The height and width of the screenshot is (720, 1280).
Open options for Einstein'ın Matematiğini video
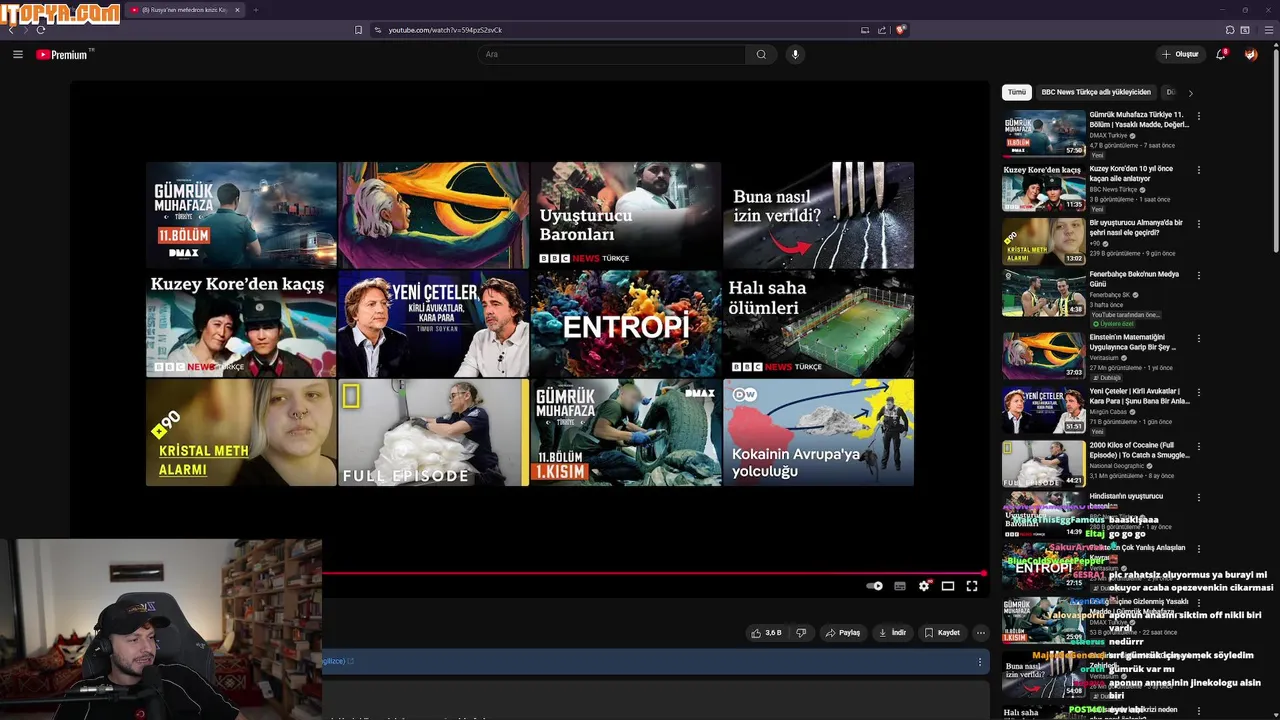(1198, 338)
